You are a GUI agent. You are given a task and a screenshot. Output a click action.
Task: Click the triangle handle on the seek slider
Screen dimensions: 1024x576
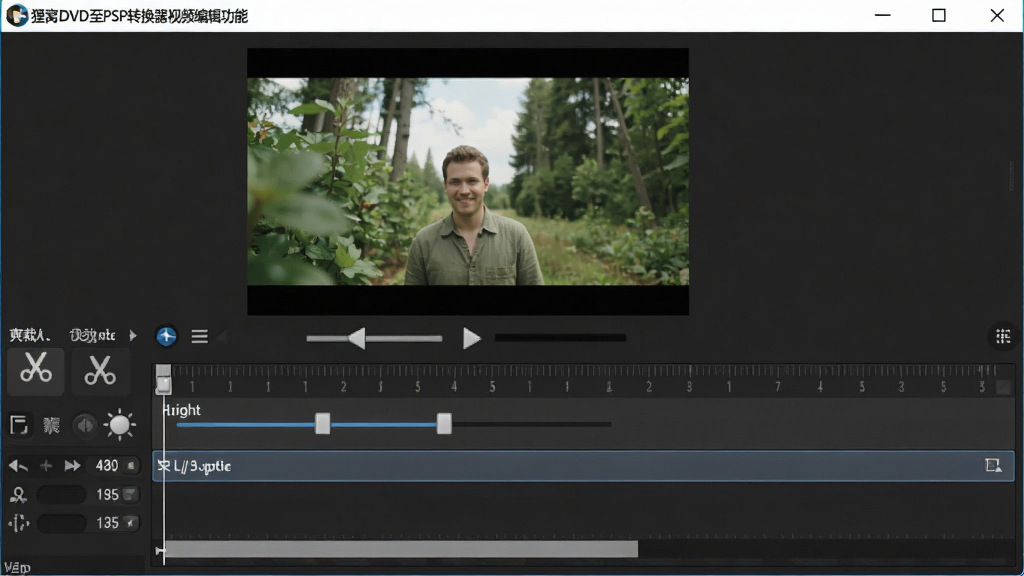(357, 338)
